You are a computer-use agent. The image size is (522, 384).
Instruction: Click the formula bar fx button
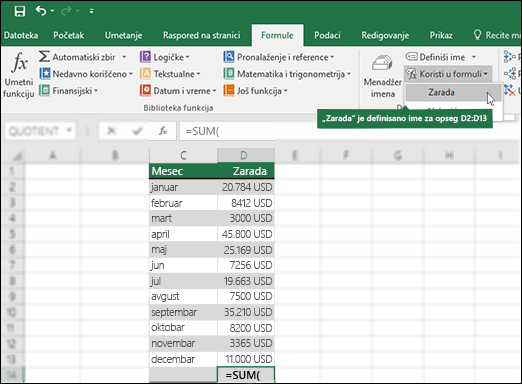[x=163, y=131]
